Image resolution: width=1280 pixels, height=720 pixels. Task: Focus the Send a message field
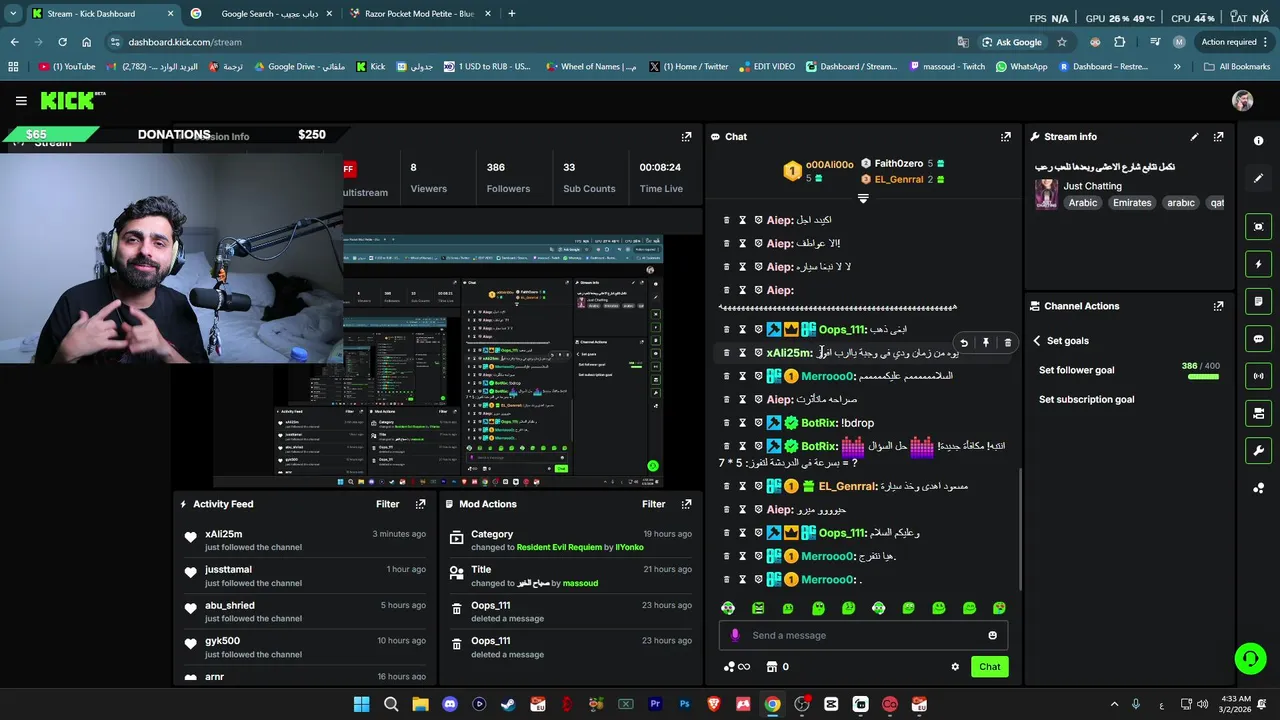coord(863,635)
